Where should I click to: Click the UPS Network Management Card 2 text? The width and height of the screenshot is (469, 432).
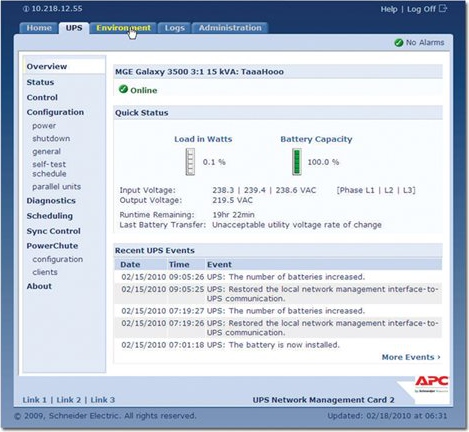pos(323,400)
